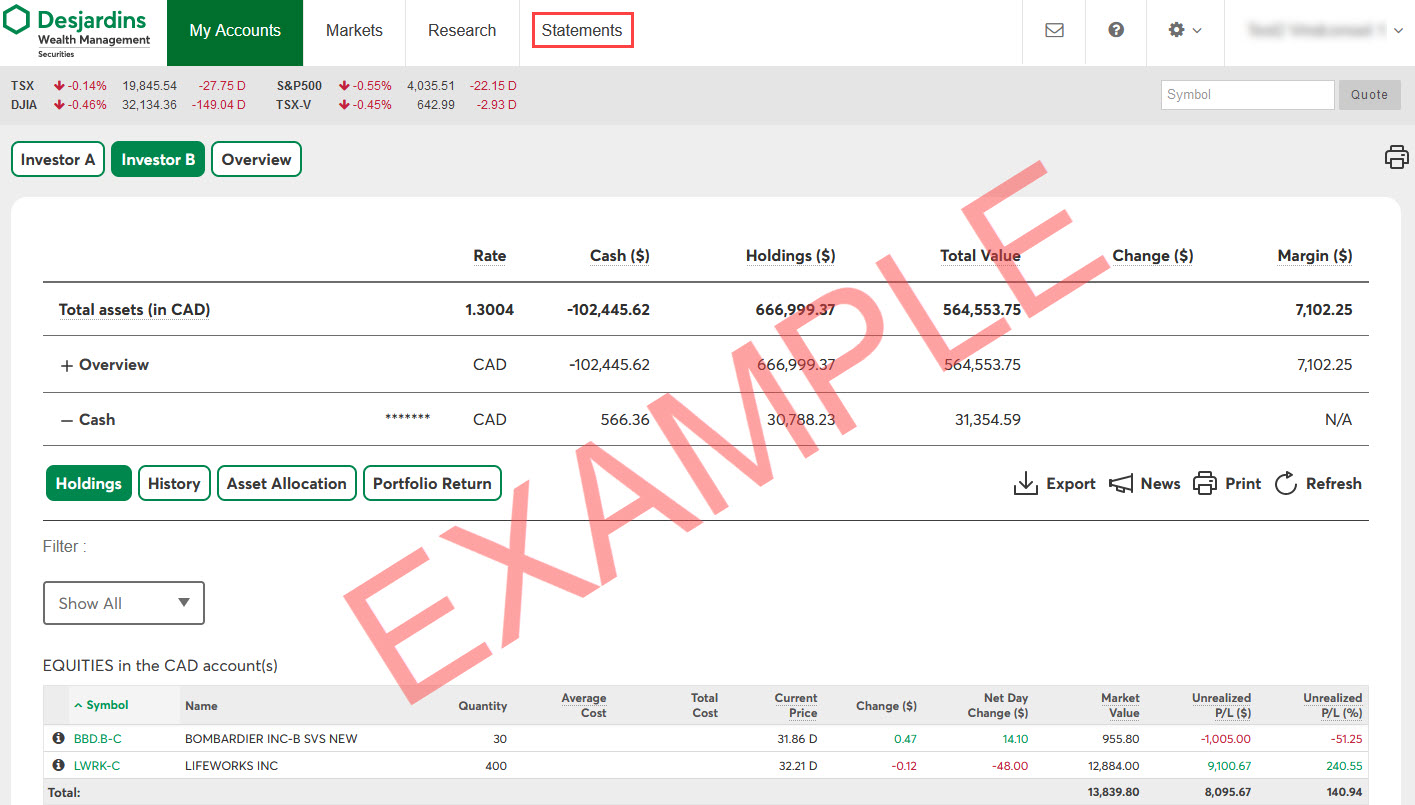Click the Net Day Change ($) column header
This screenshot has height=805, width=1415.
[998, 705]
